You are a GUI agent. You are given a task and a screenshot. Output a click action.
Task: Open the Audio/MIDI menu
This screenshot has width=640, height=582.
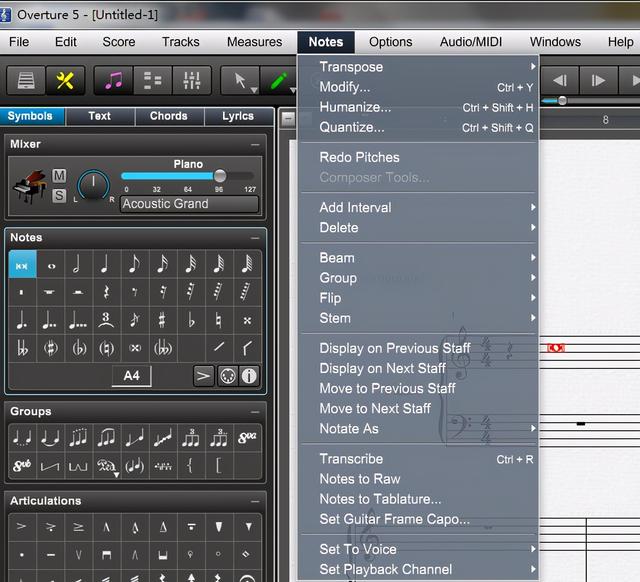[471, 42]
